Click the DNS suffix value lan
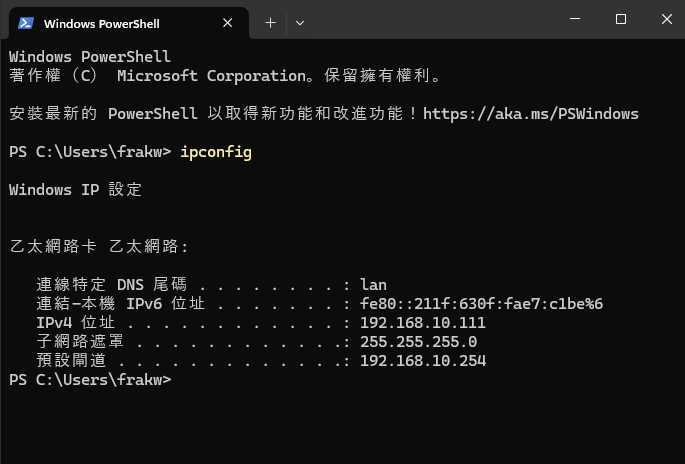Viewport: 685px width, 464px height. point(373,285)
